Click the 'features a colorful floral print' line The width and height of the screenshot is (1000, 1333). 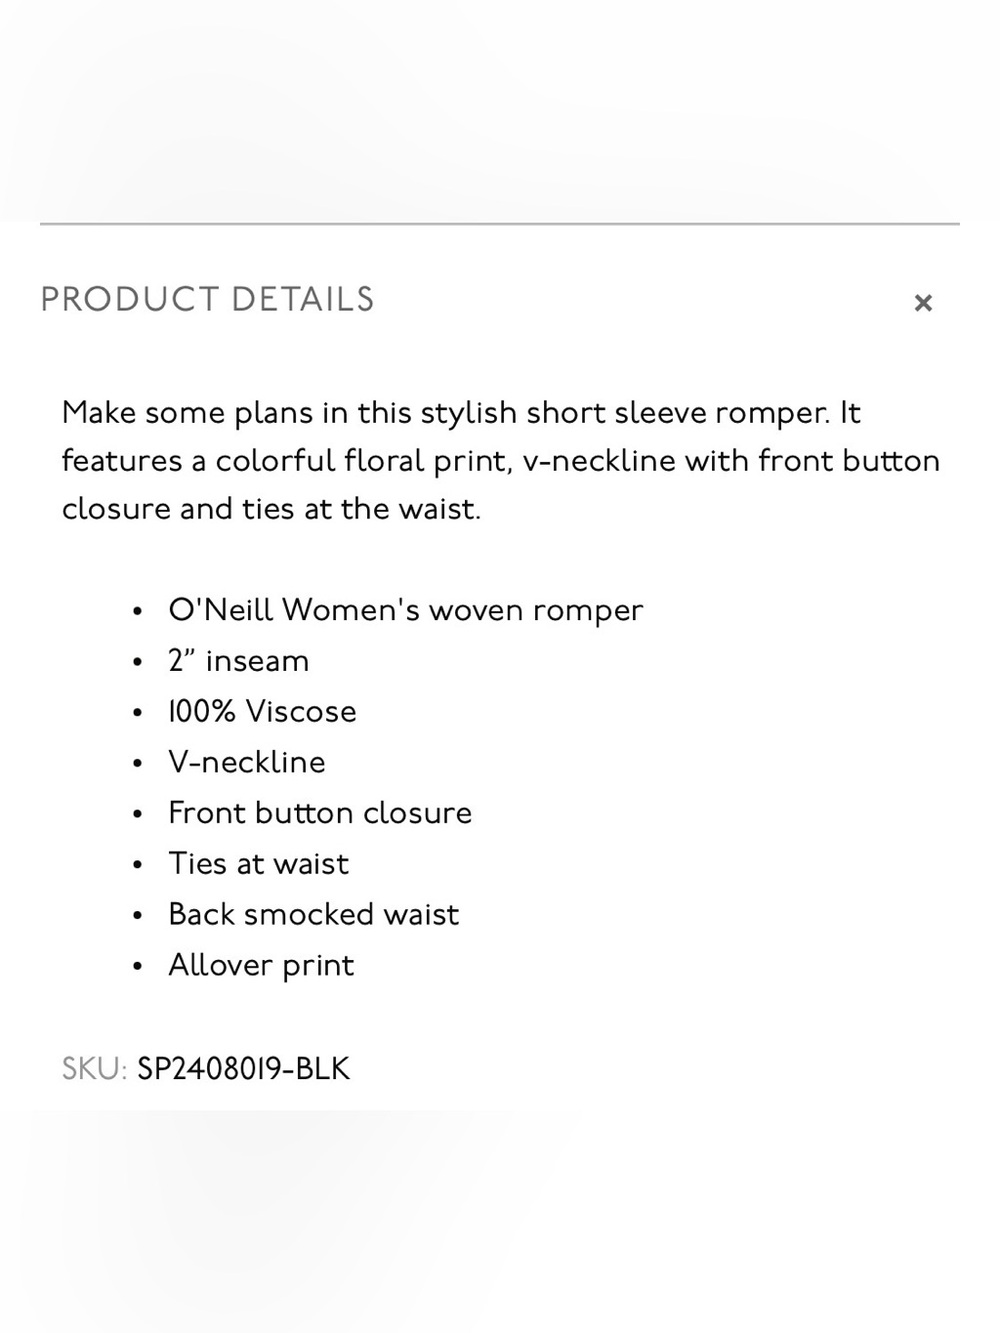pos(501,461)
